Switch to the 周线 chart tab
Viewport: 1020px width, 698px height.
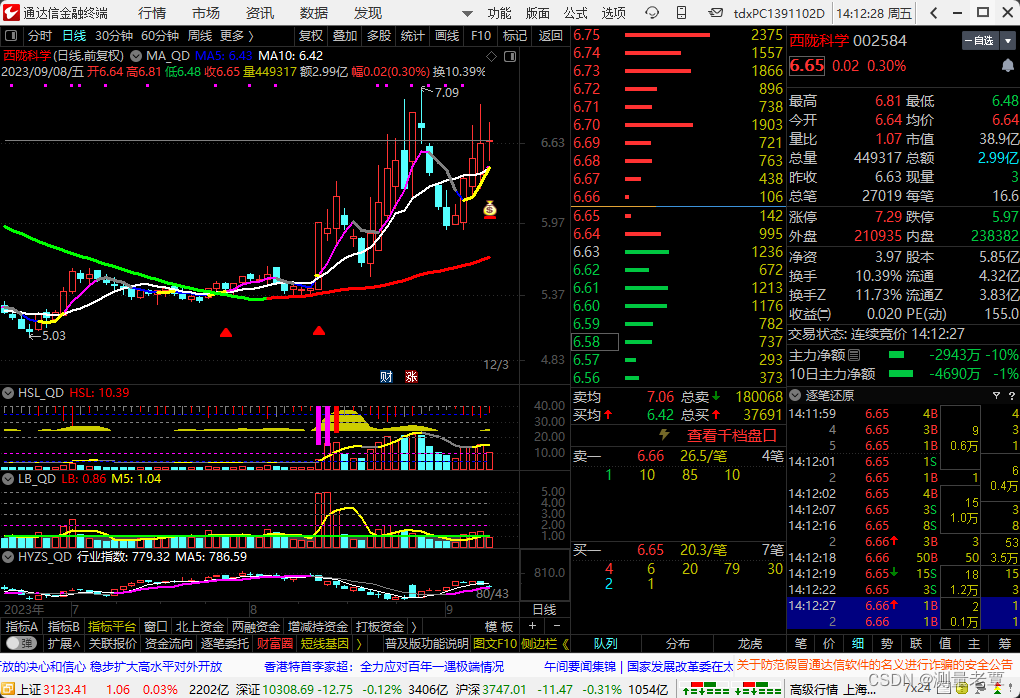point(200,36)
